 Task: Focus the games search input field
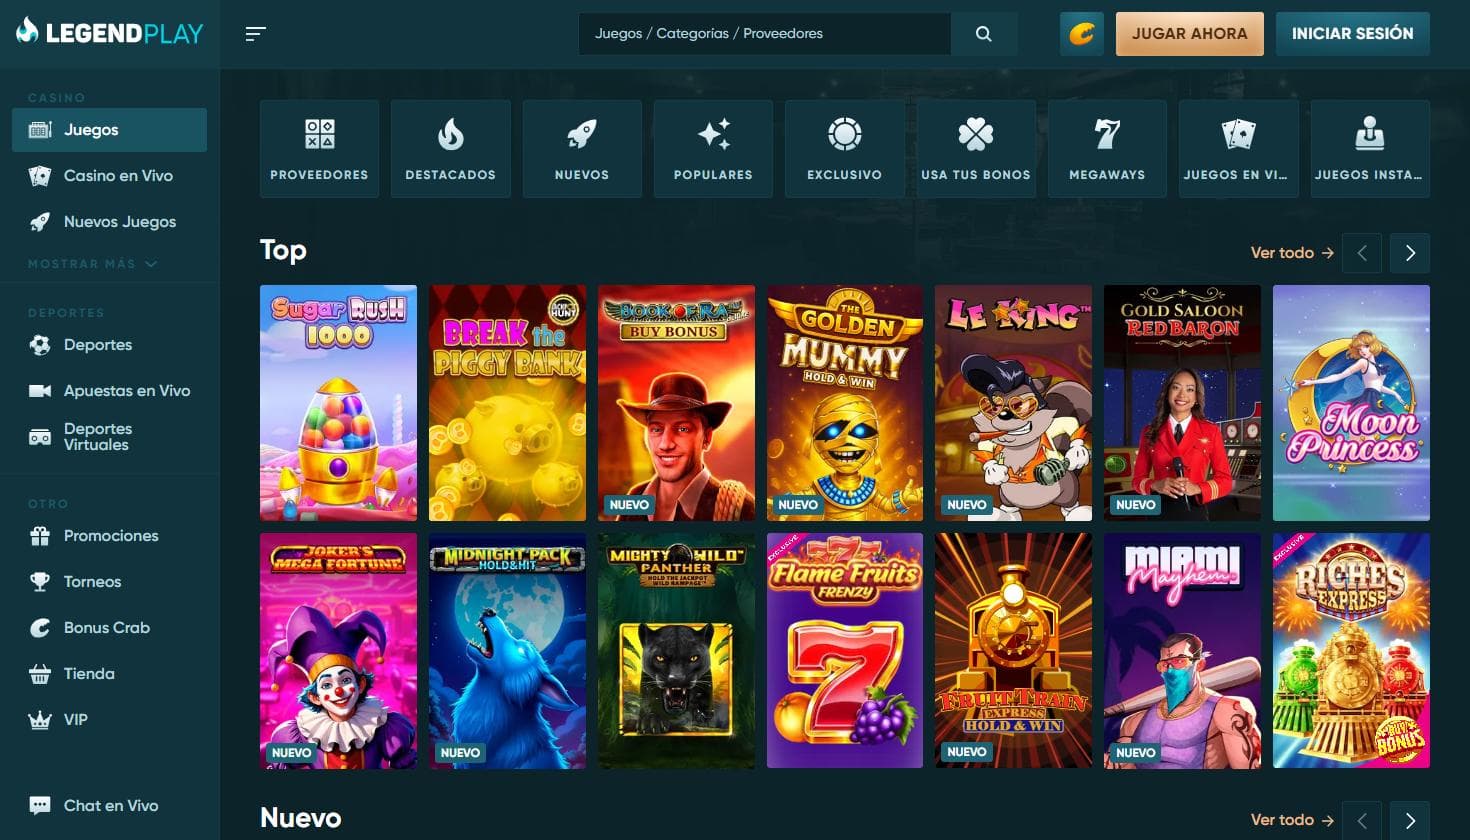[764, 34]
